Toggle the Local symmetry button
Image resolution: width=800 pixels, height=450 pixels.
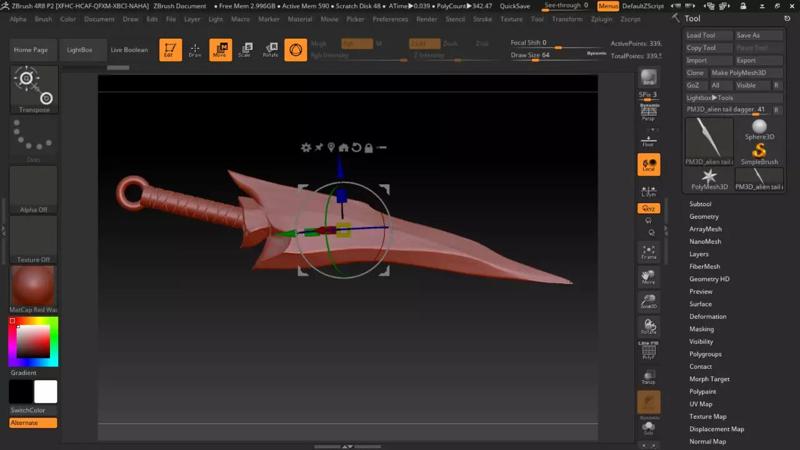point(648,165)
